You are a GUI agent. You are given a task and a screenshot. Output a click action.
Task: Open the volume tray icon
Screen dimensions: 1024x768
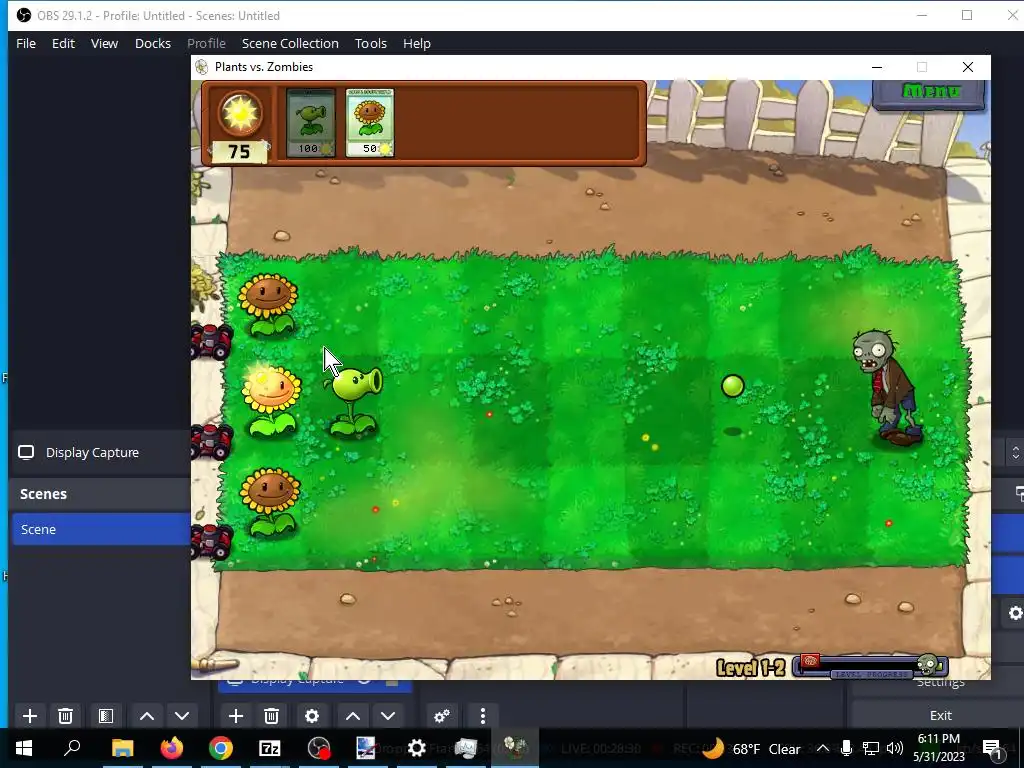click(x=895, y=748)
